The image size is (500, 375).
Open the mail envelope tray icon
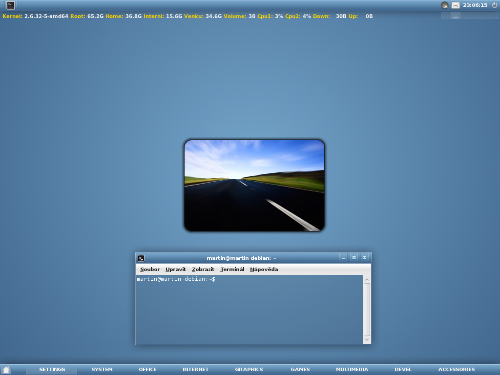coord(455,5)
